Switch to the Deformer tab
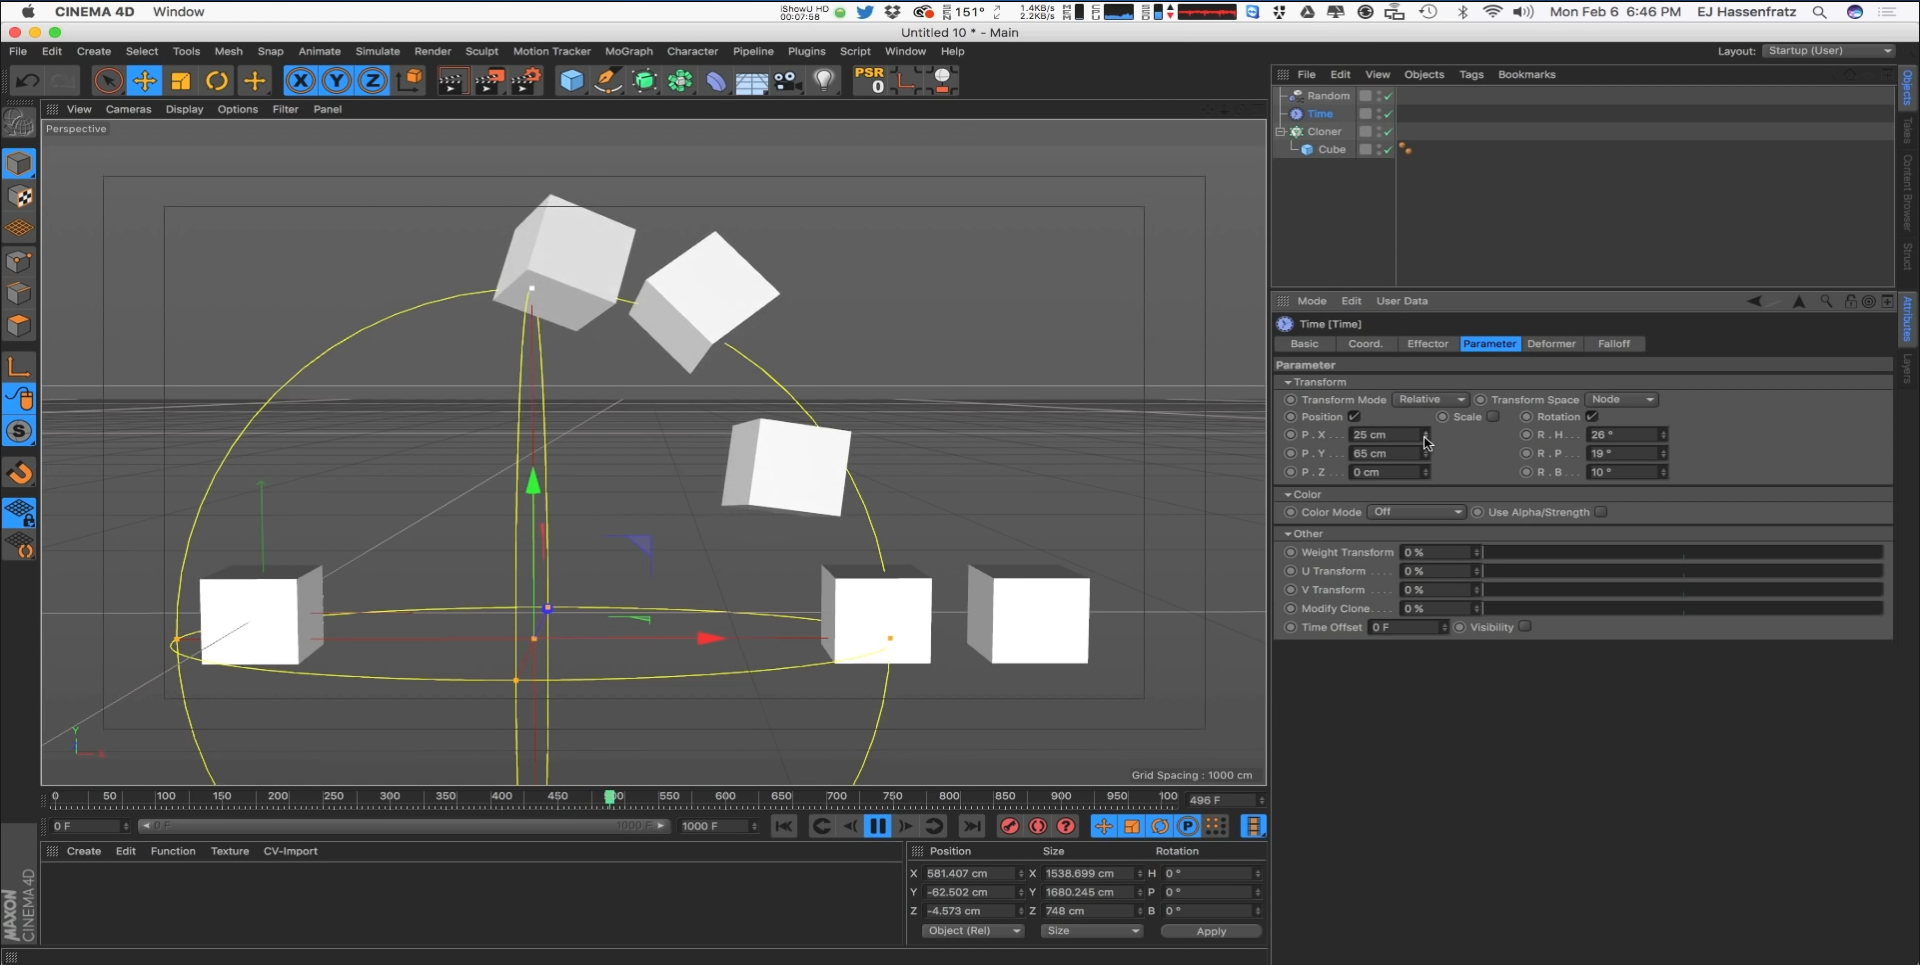The height and width of the screenshot is (965, 1920). tap(1551, 344)
